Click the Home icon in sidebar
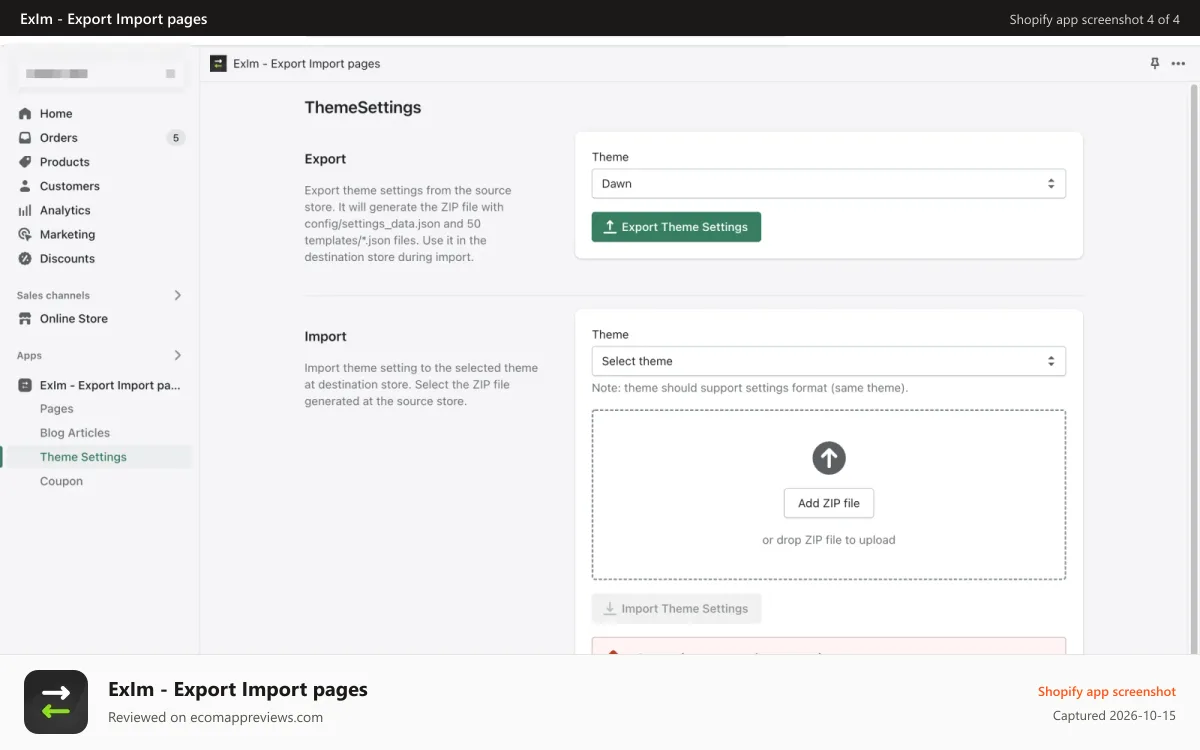 [25, 114]
